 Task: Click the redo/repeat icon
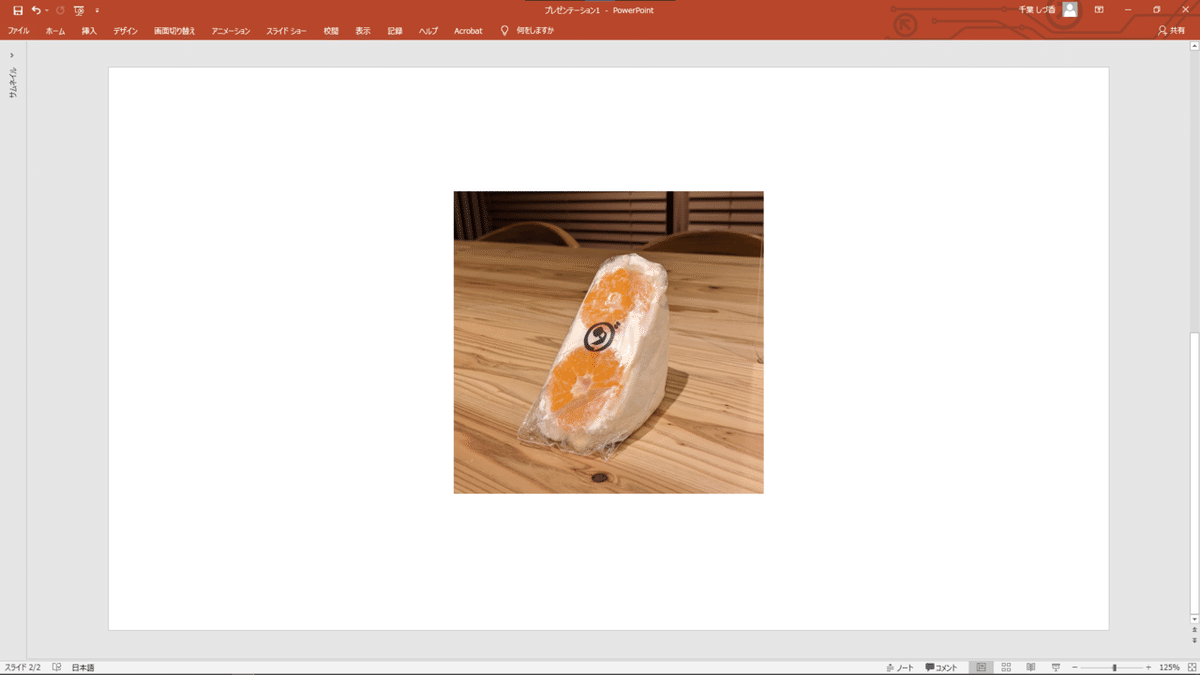[x=60, y=10]
